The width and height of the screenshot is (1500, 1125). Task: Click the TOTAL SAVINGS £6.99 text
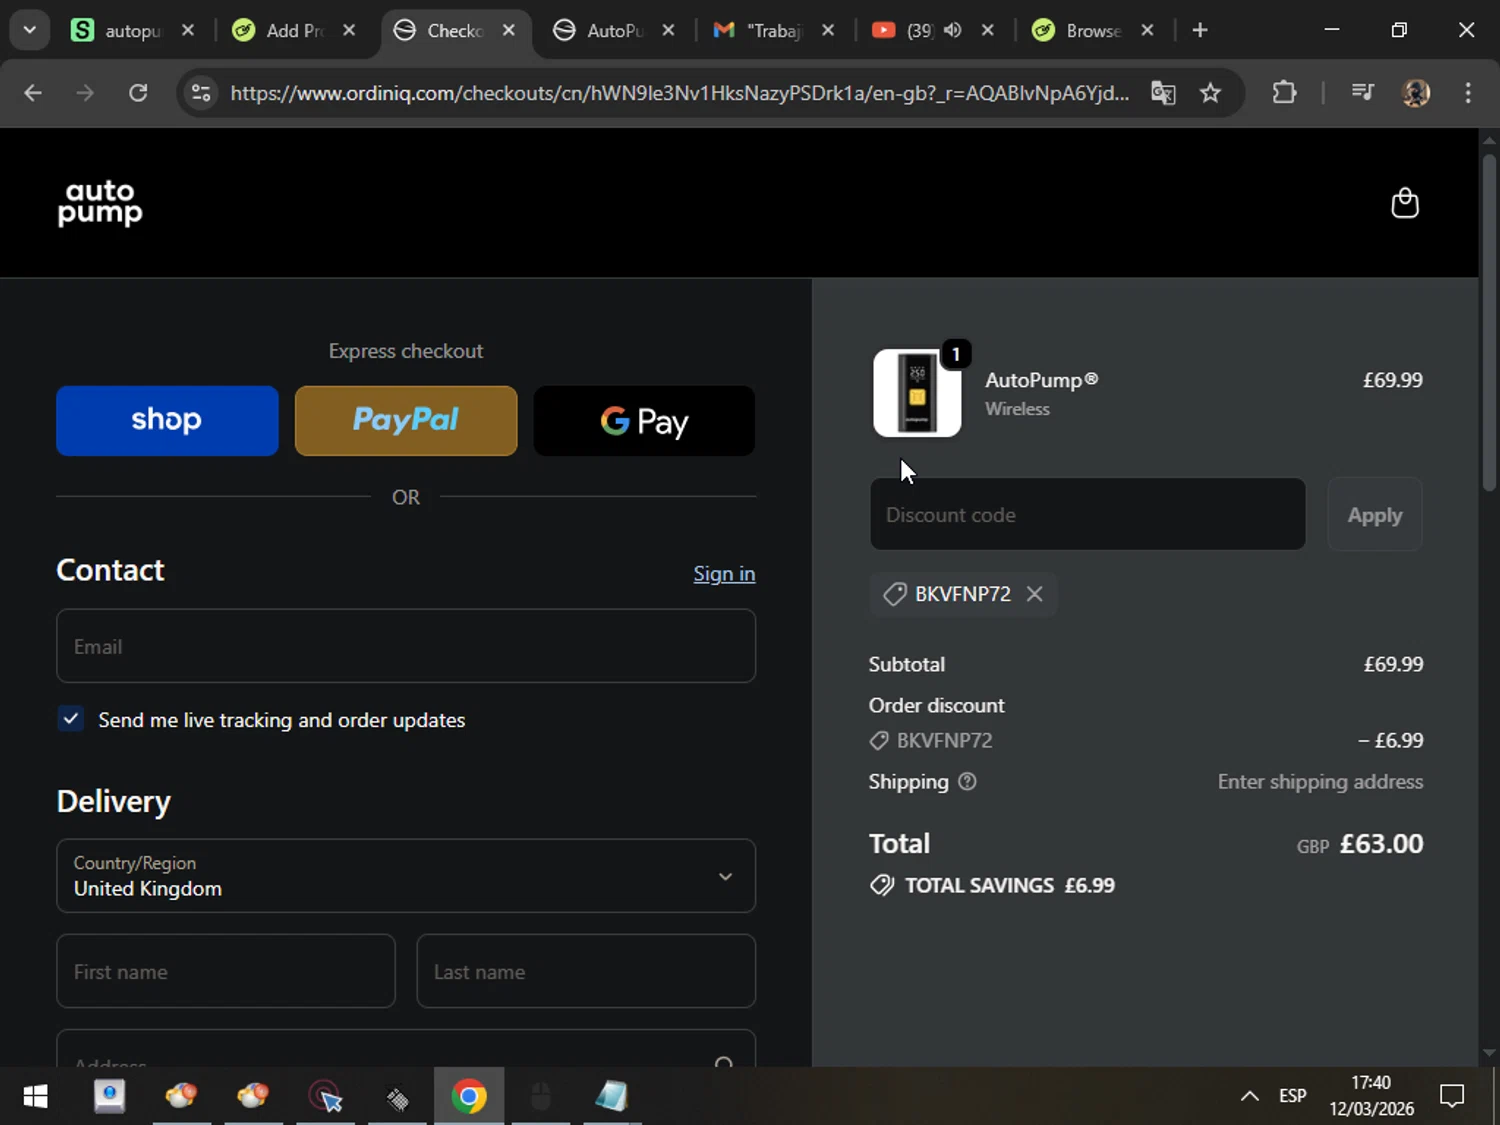pyautogui.click(x=1010, y=886)
